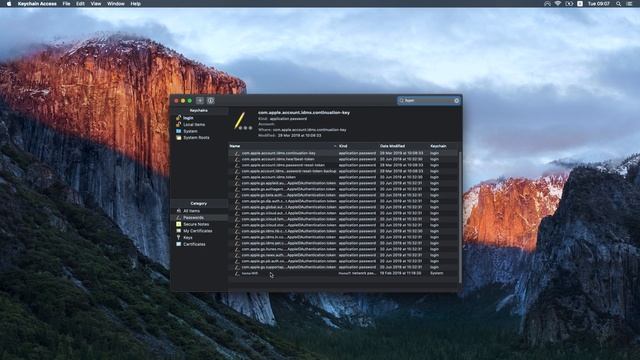Viewport: 640px width, 360px height.
Task: Open the Keychain Access app menu
Action: [x=37, y=4]
